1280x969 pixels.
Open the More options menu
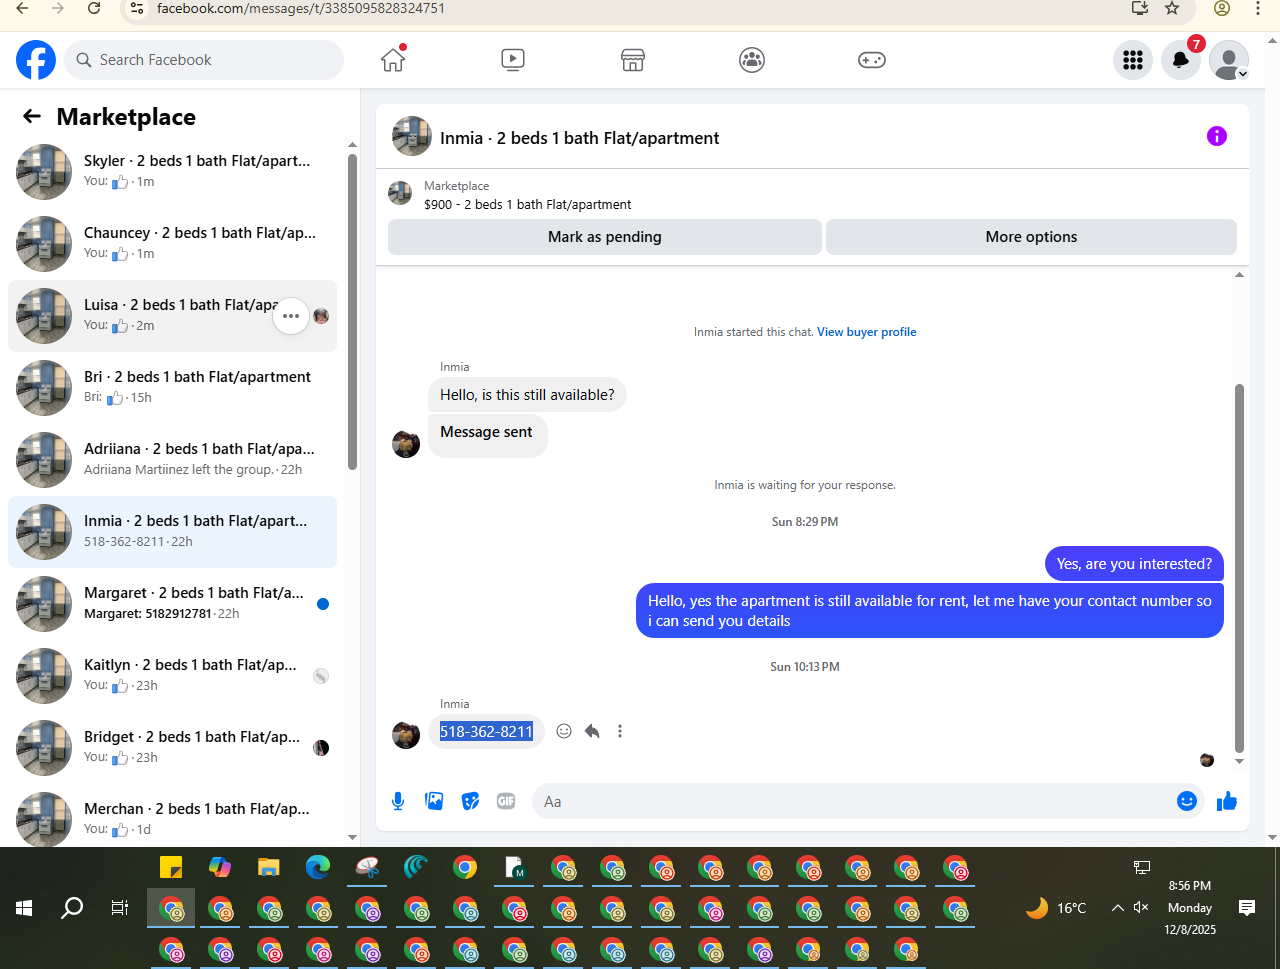(1031, 237)
